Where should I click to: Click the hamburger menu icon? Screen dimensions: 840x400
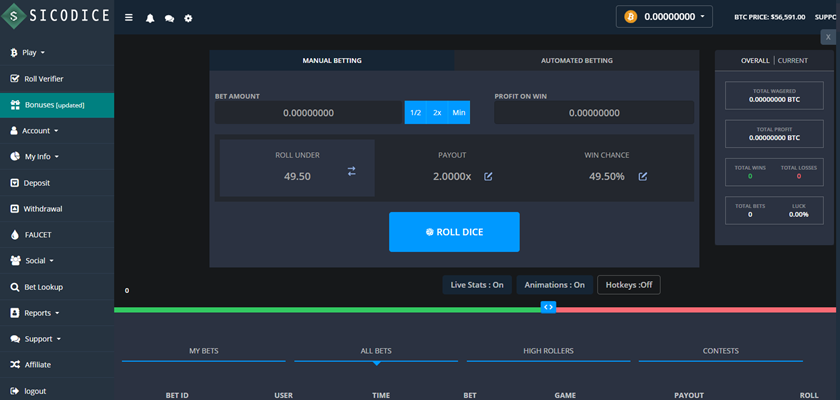click(x=129, y=18)
